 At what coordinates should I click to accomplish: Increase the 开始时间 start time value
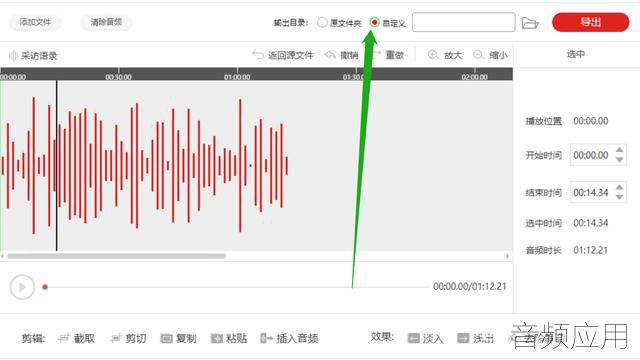pos(620,150)
